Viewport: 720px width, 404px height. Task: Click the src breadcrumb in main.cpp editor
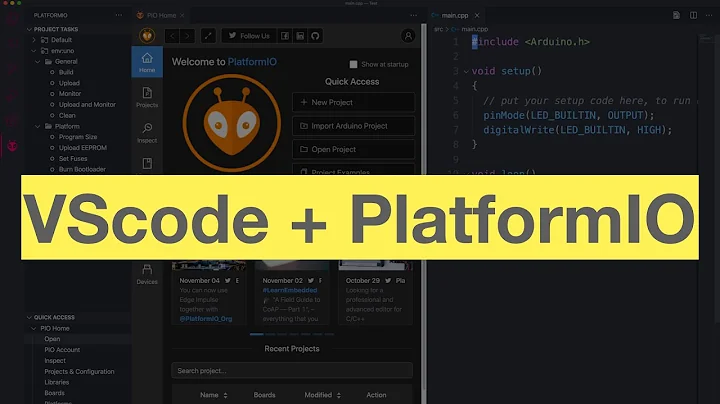(x=439, y=29)
